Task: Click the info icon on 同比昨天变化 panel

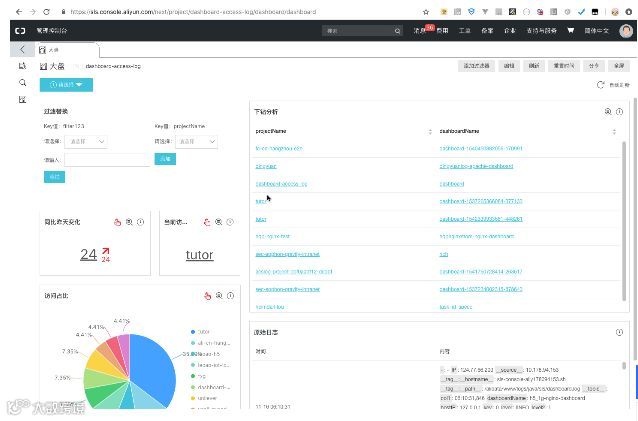Action: 140,222
